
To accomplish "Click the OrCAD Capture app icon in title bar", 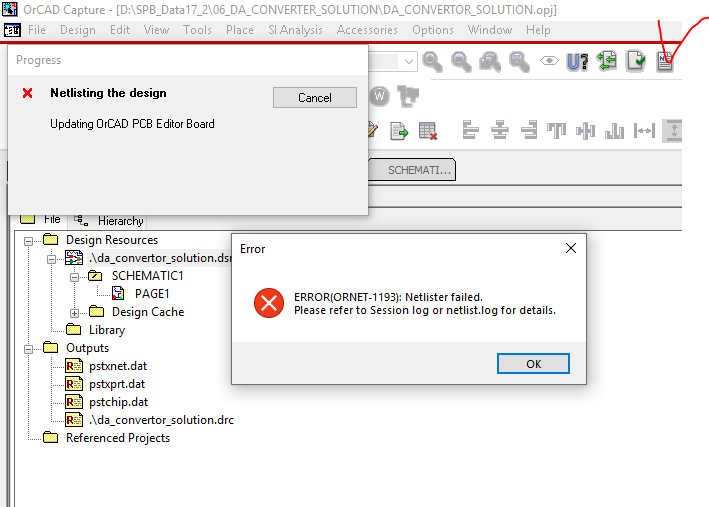I will click(x=10, y=9).
